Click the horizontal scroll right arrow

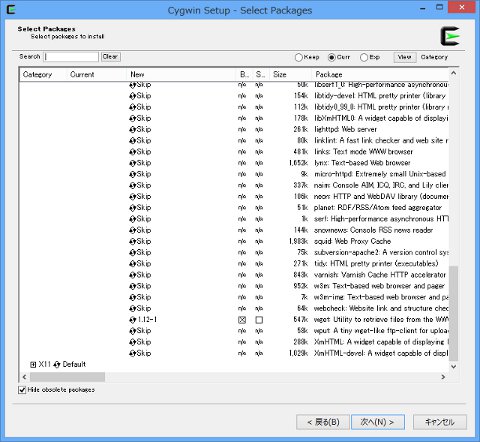[443, 377]
